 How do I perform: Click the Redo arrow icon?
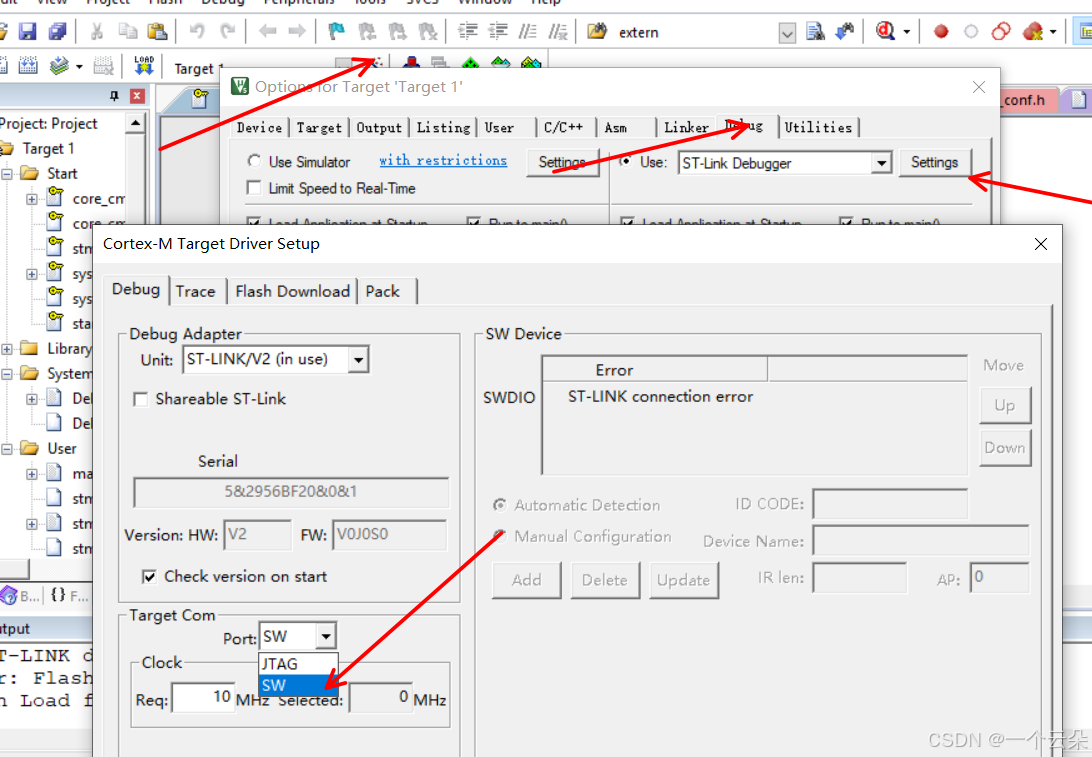[x=228, y=31]
